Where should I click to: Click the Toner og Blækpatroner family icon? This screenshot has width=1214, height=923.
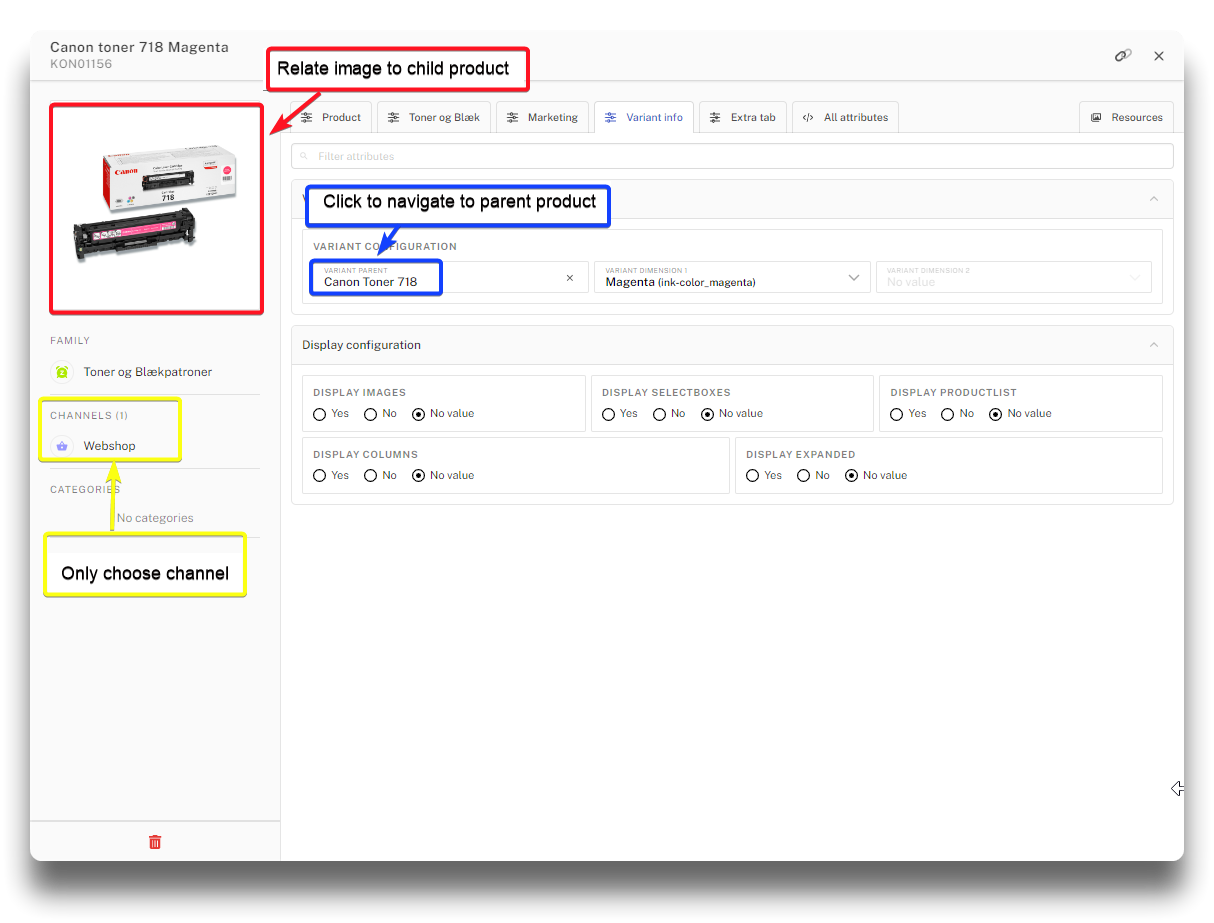(62, 372)
